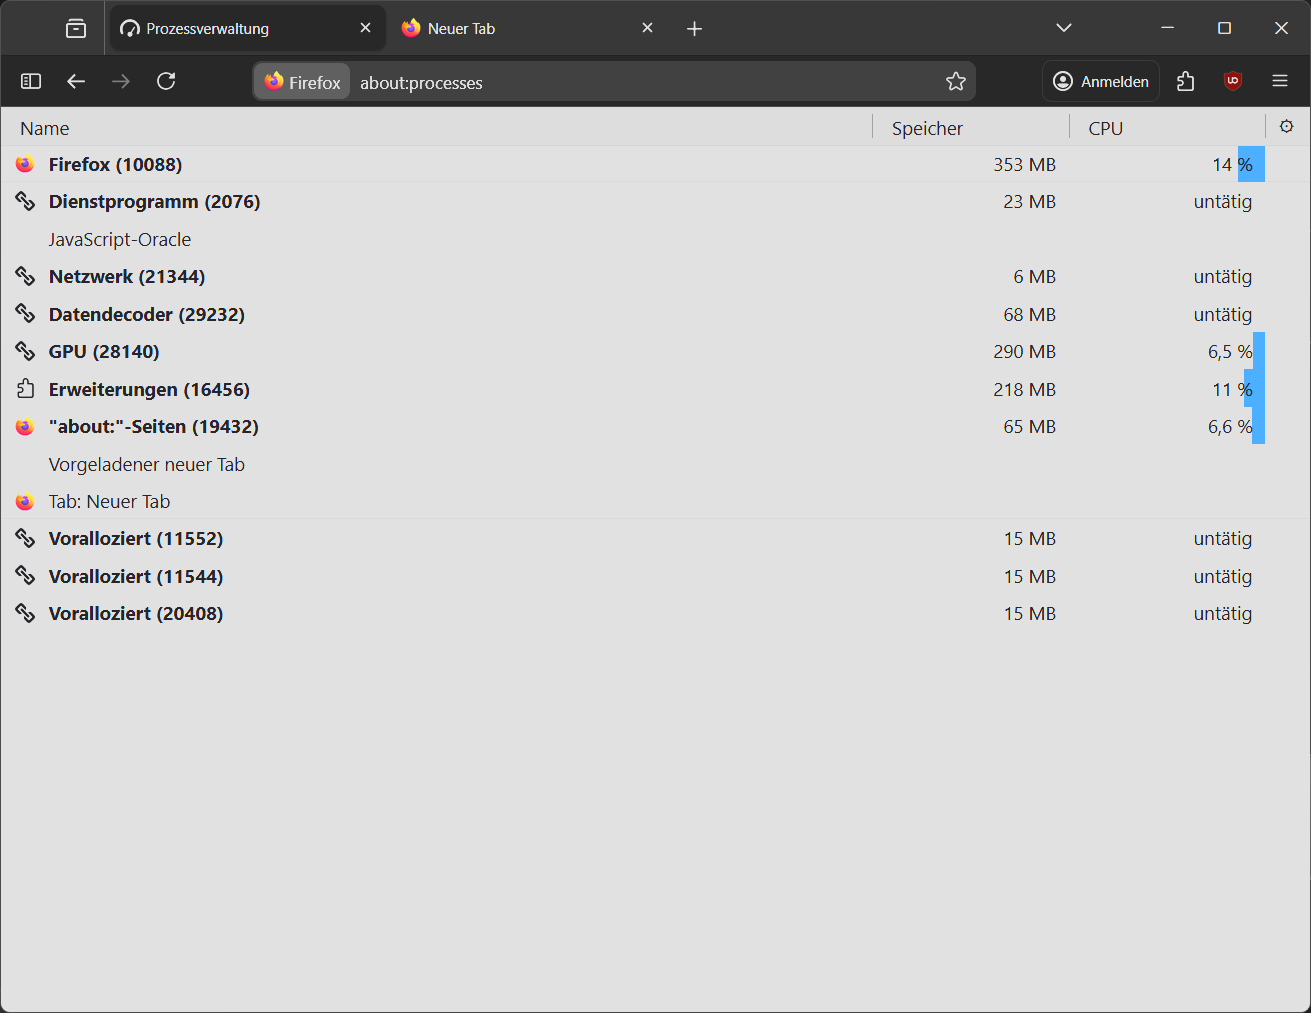Image resolution: width=1311 pixels, height=1013 pixels.
Task: Open Firefox View at top left
Action: click(75, 27)
